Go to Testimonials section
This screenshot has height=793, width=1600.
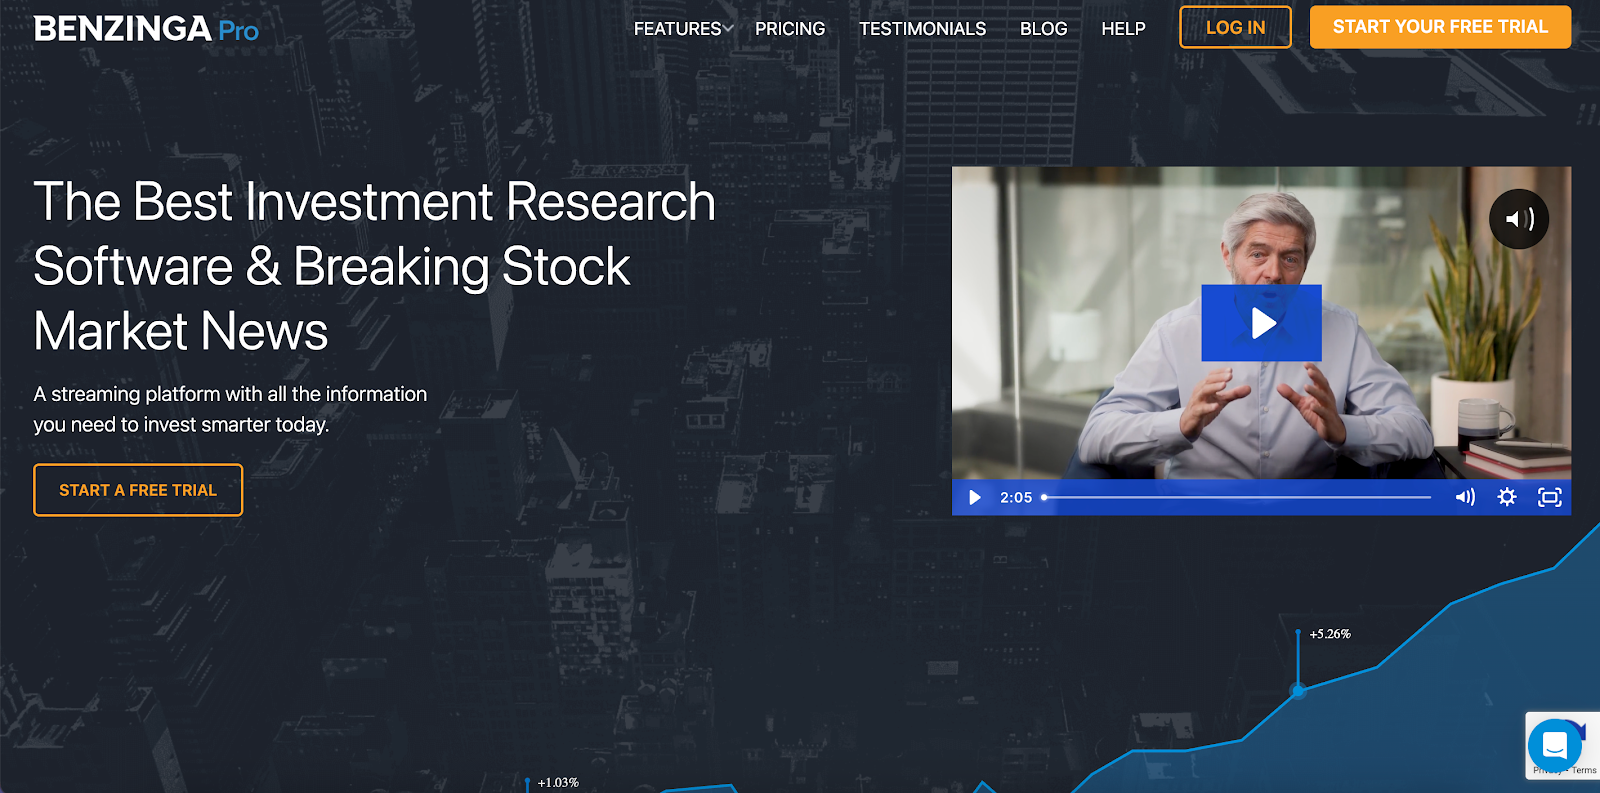pos(922,29)
